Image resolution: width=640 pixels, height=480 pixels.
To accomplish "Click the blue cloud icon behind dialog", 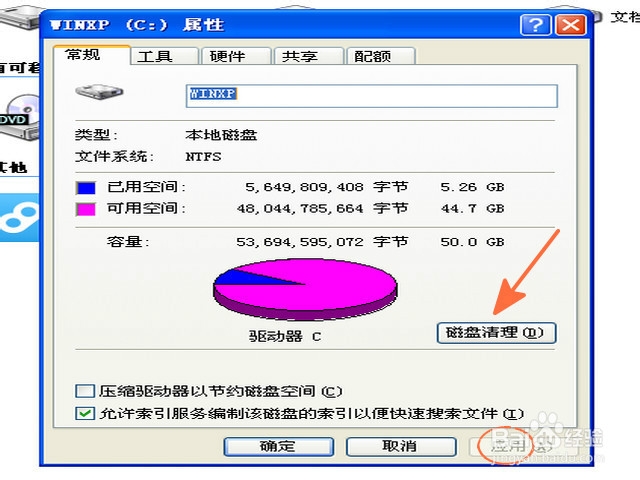I will [20, 217].
